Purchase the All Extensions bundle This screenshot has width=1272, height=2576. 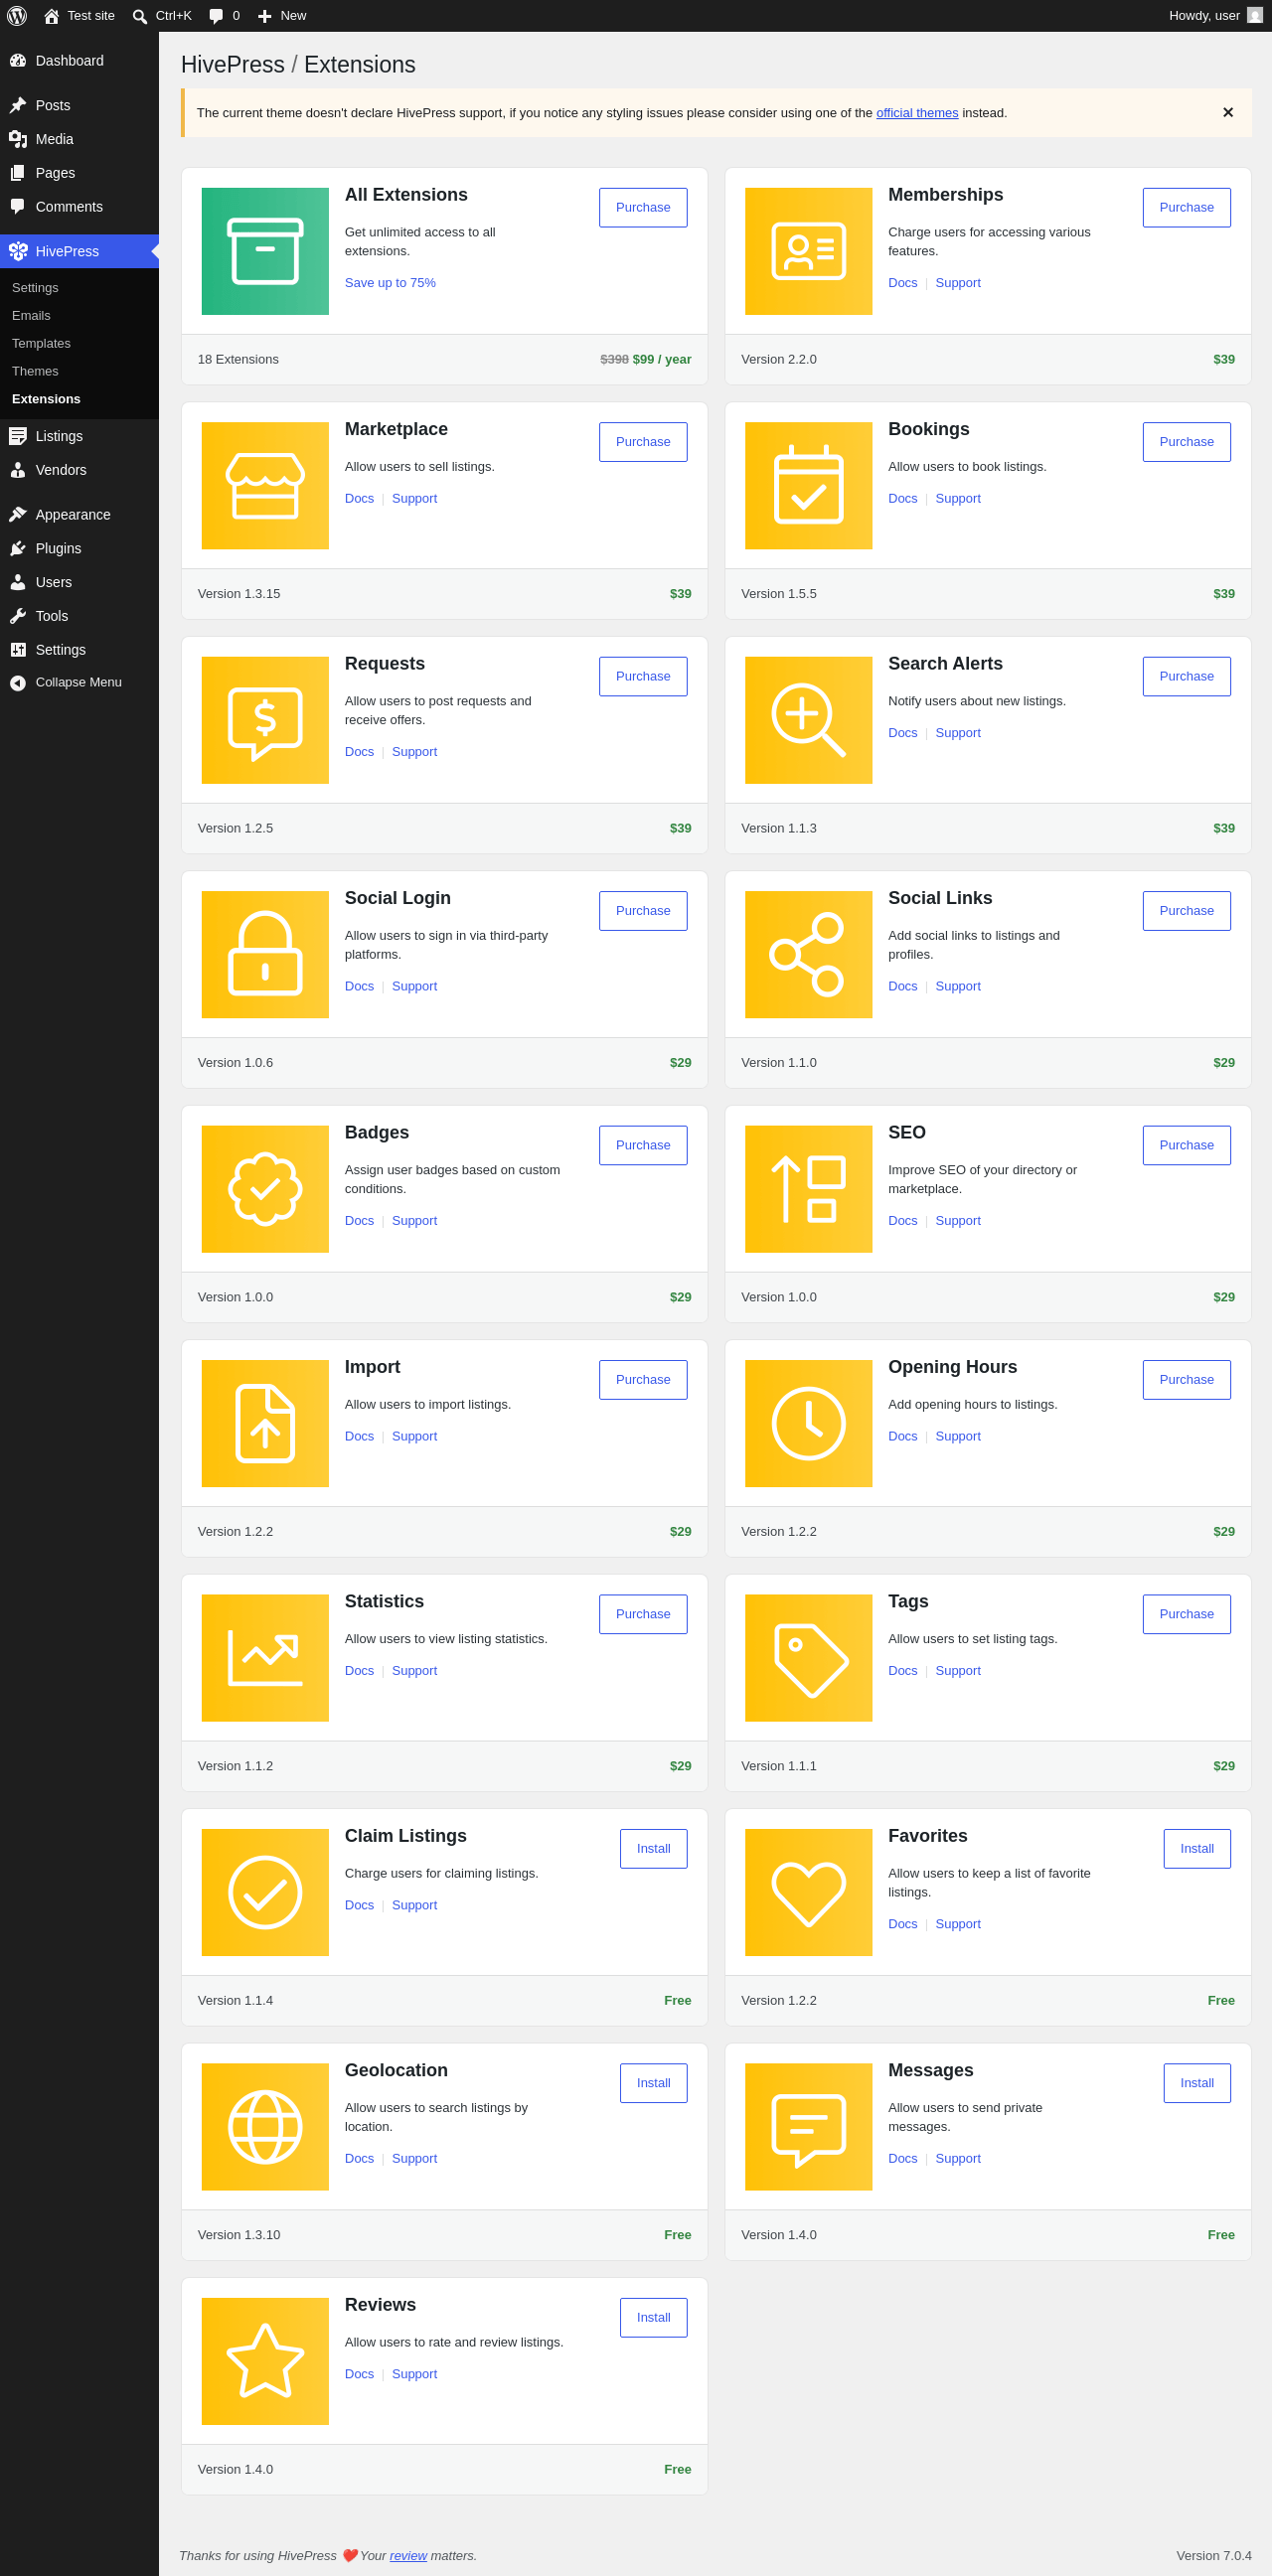click(x=643, y=208)
